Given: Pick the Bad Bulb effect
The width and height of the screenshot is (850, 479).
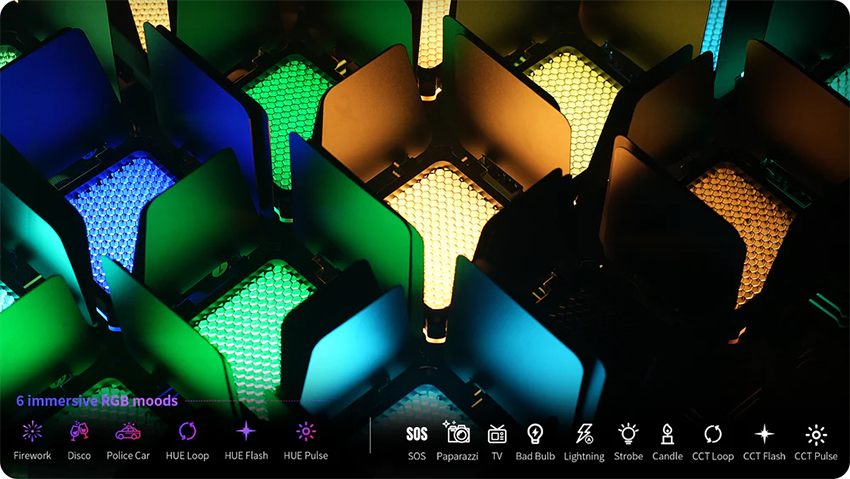Looking at the screenshot, I should pos(535,433).
